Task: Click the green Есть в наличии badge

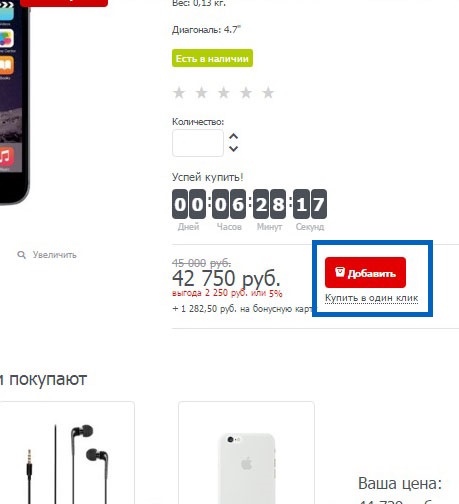Action: pyautogui.click(x=212, y=58)
